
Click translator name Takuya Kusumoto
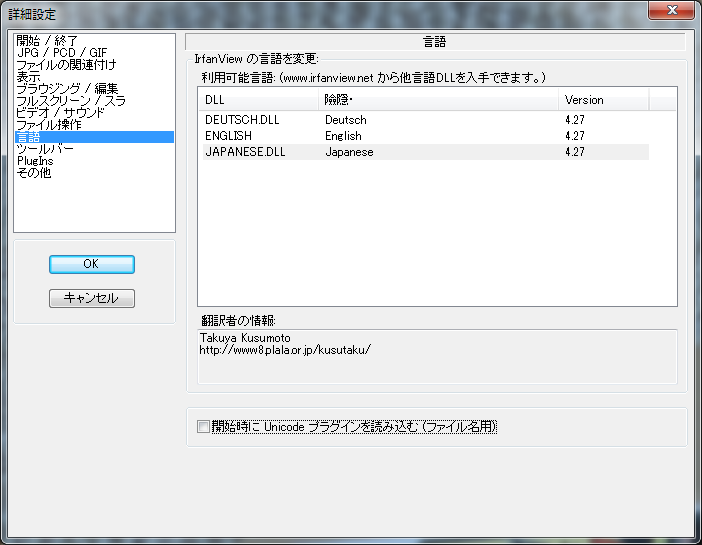[245, 338]
